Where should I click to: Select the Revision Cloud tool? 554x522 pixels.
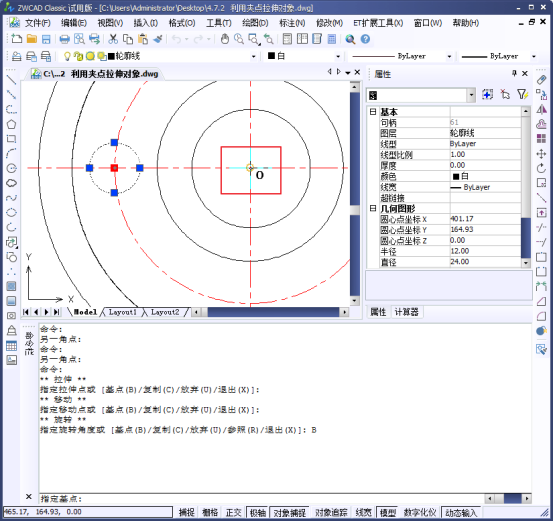pyautogui.click(x=11, y=183)
